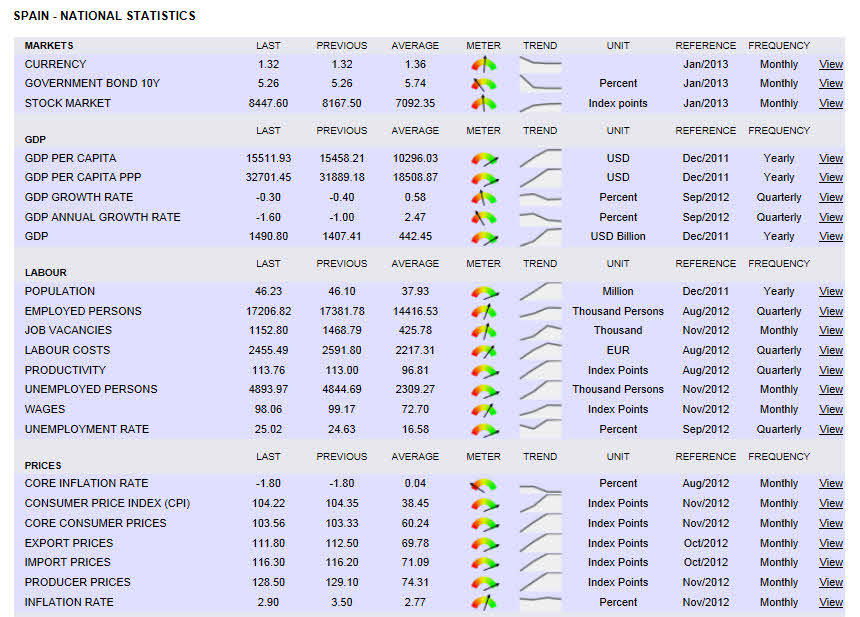The height and width of the screenshot is (617, 860).
Task: Follow the View link for Unemployed Persons
Action: point(831,390)
